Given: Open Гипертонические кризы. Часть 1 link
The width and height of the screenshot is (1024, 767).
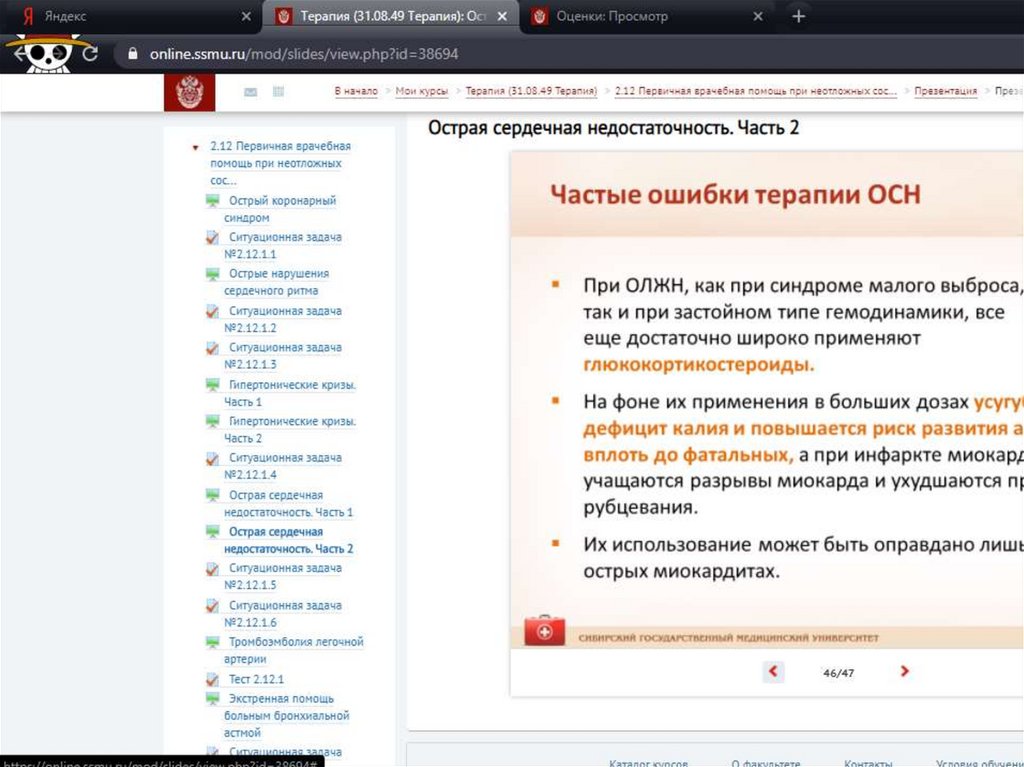Looking at the screenshot, I should (x=290, y=393).
